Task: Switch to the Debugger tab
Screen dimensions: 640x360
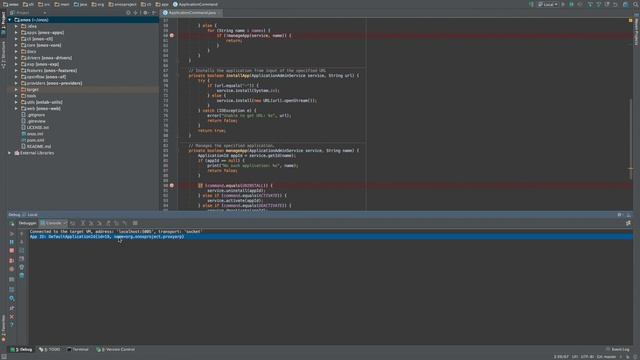Action: [x=28, y=223]
